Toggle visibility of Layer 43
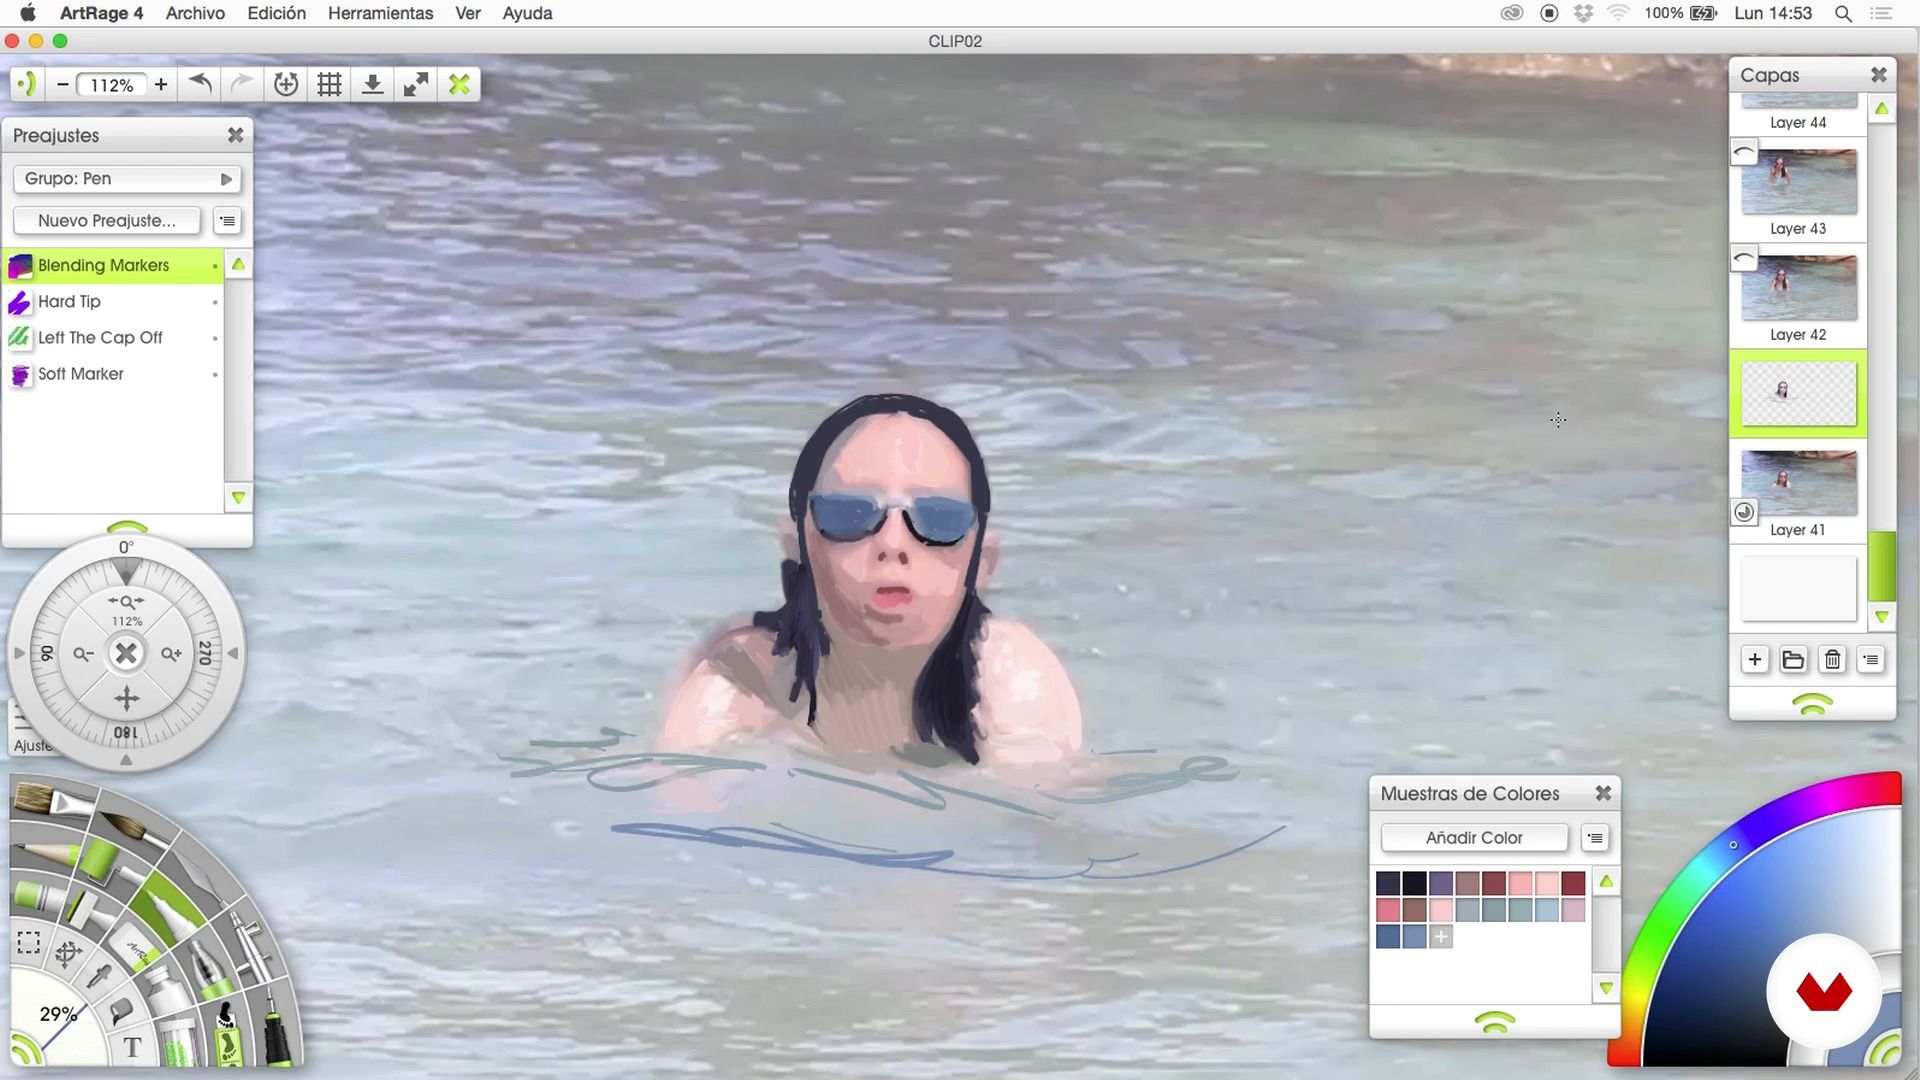Viewport: 1920px width, 1080px height. pos(1743,152)
